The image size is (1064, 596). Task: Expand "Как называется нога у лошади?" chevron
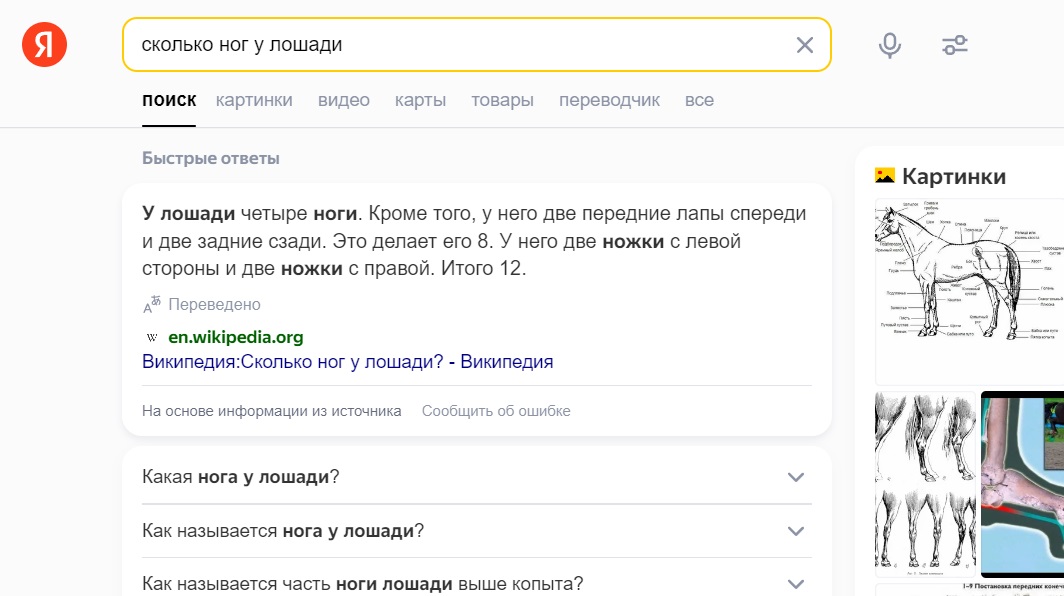795,531
